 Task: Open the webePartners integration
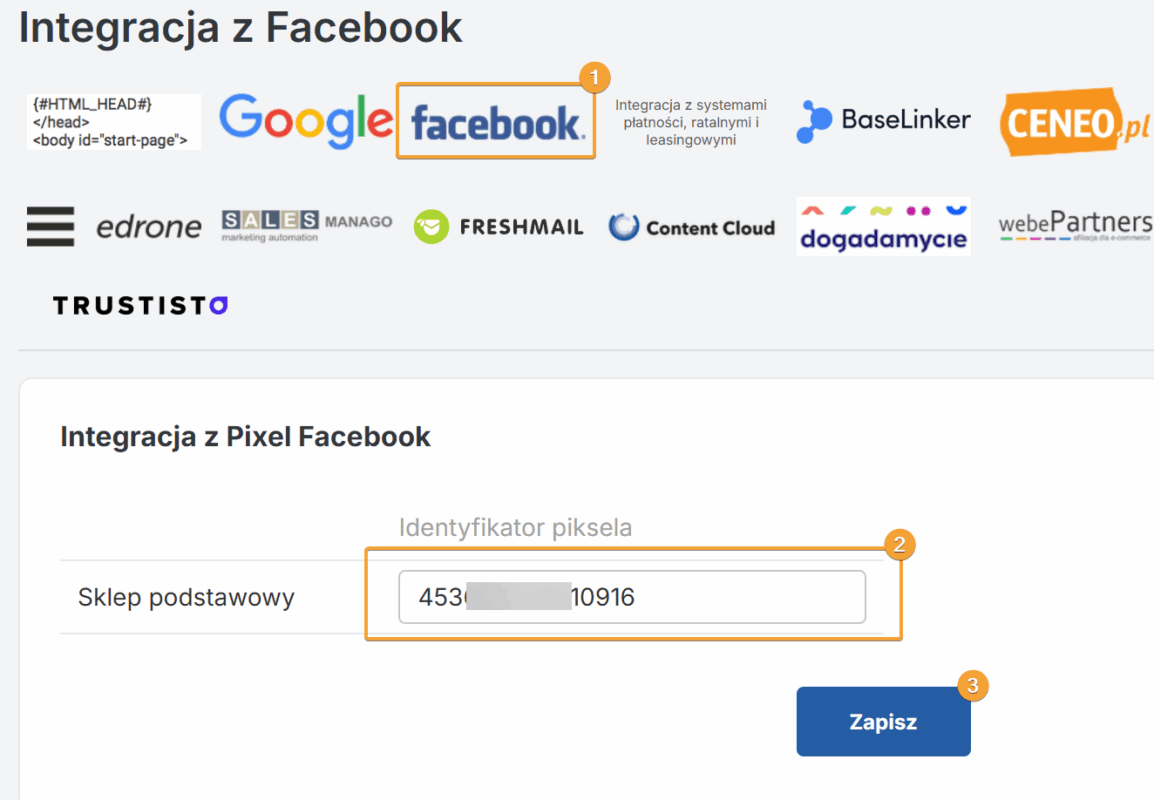[1075, 226]
